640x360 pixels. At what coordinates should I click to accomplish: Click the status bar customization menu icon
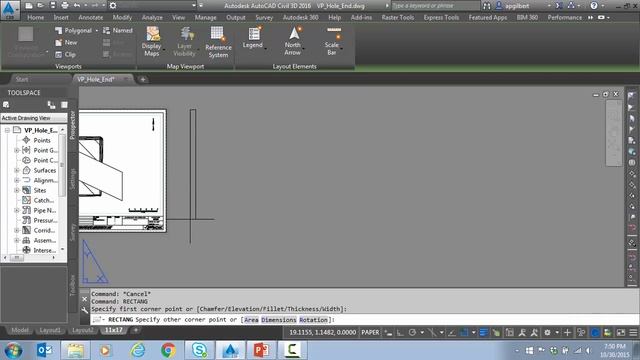pyautogui.click(x=633, y=333)
